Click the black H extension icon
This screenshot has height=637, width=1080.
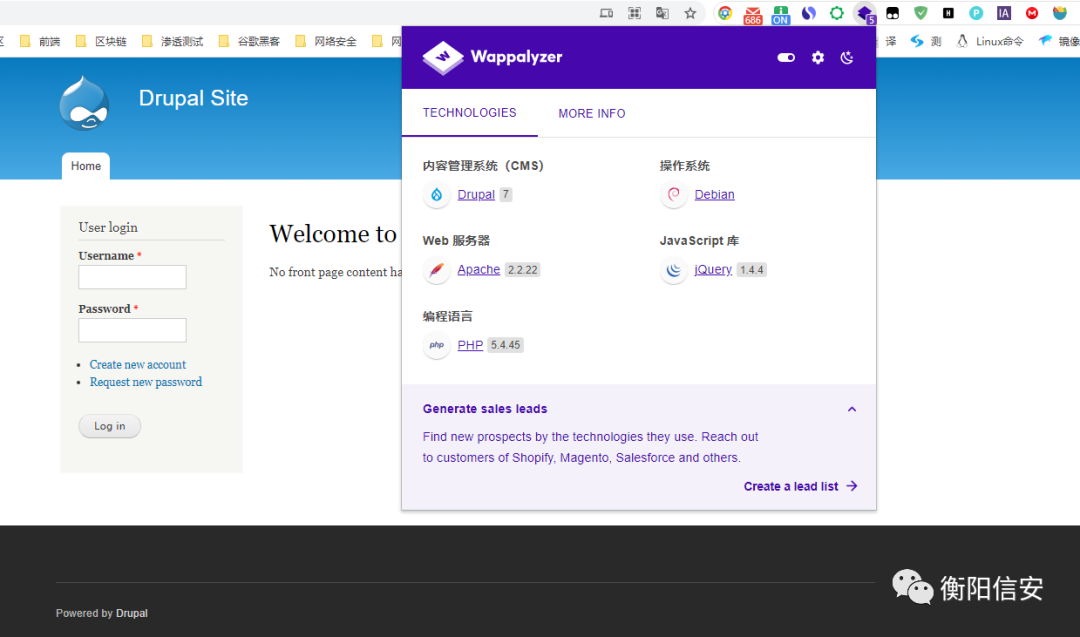coord(948,13)
